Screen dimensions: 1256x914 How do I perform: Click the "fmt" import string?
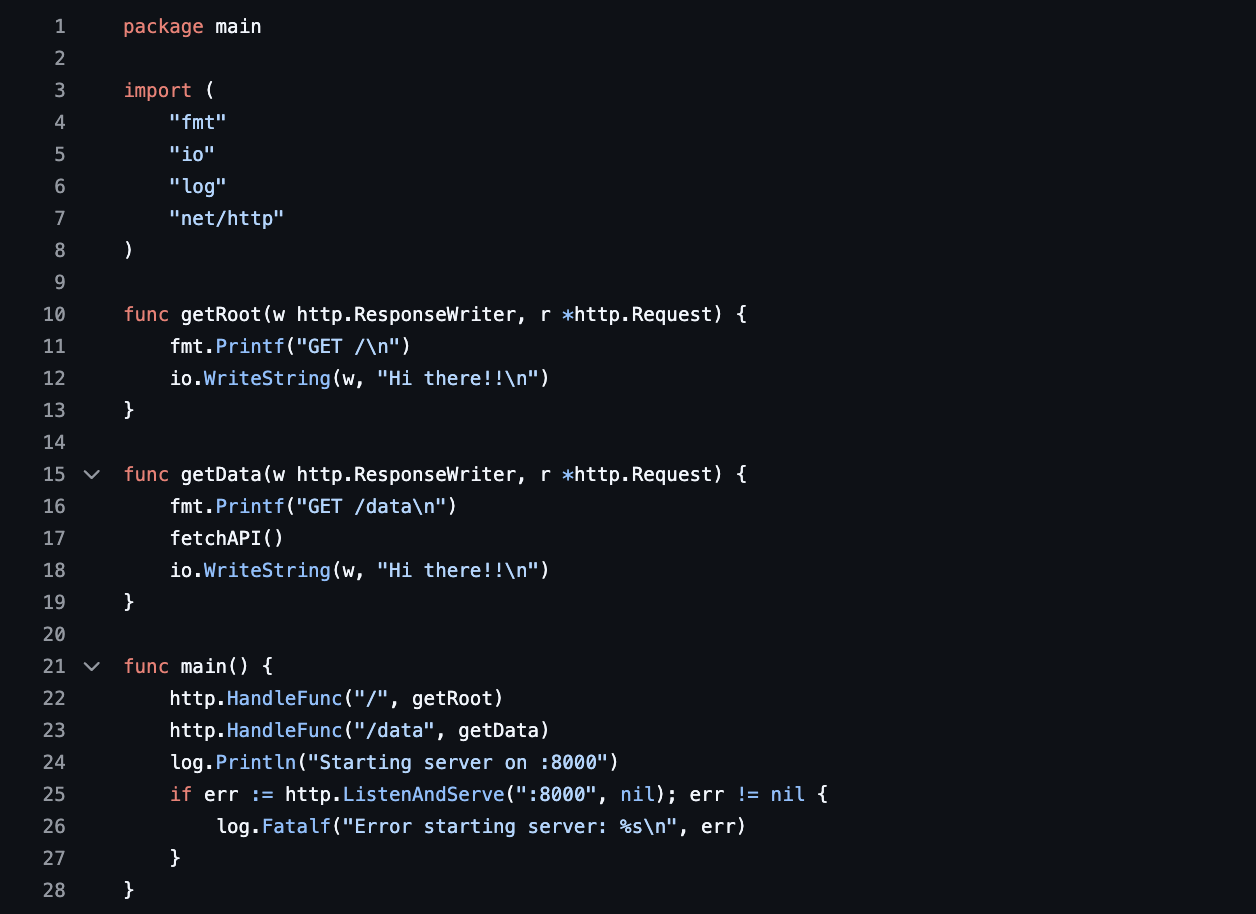coord(198,122)
